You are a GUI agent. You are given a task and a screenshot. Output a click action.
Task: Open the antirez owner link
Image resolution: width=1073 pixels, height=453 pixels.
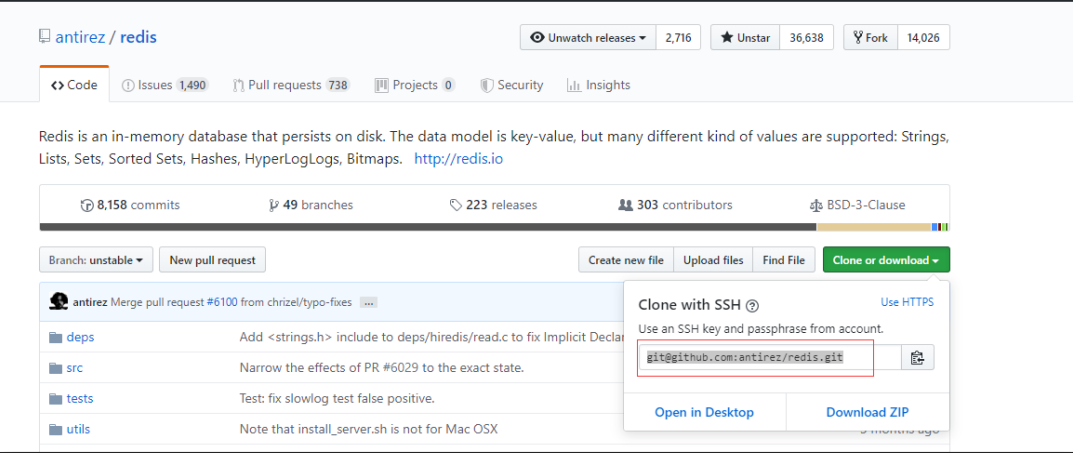(80, 37)
